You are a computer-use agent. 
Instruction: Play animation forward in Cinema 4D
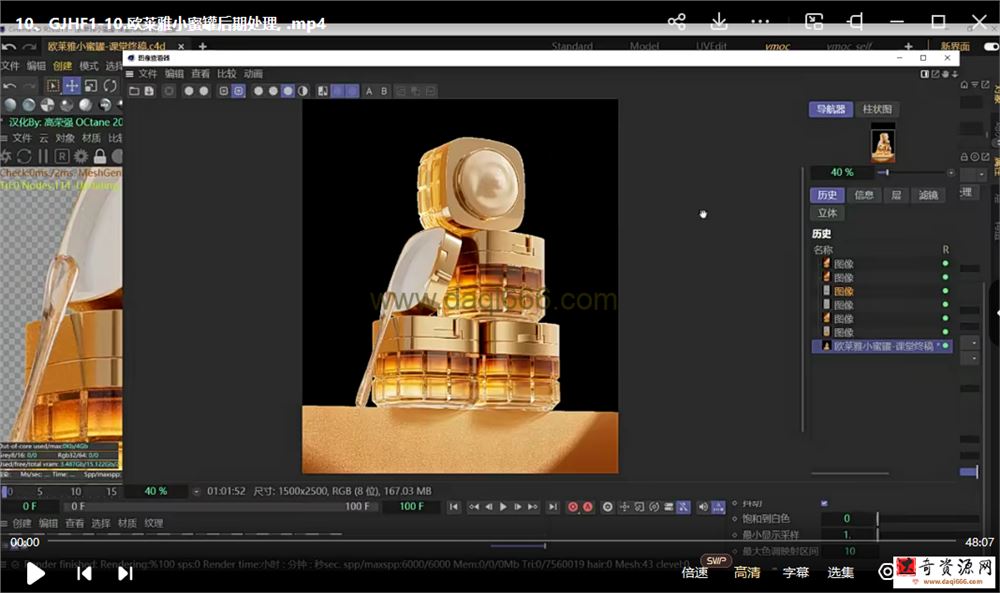(x=503, y=507)
